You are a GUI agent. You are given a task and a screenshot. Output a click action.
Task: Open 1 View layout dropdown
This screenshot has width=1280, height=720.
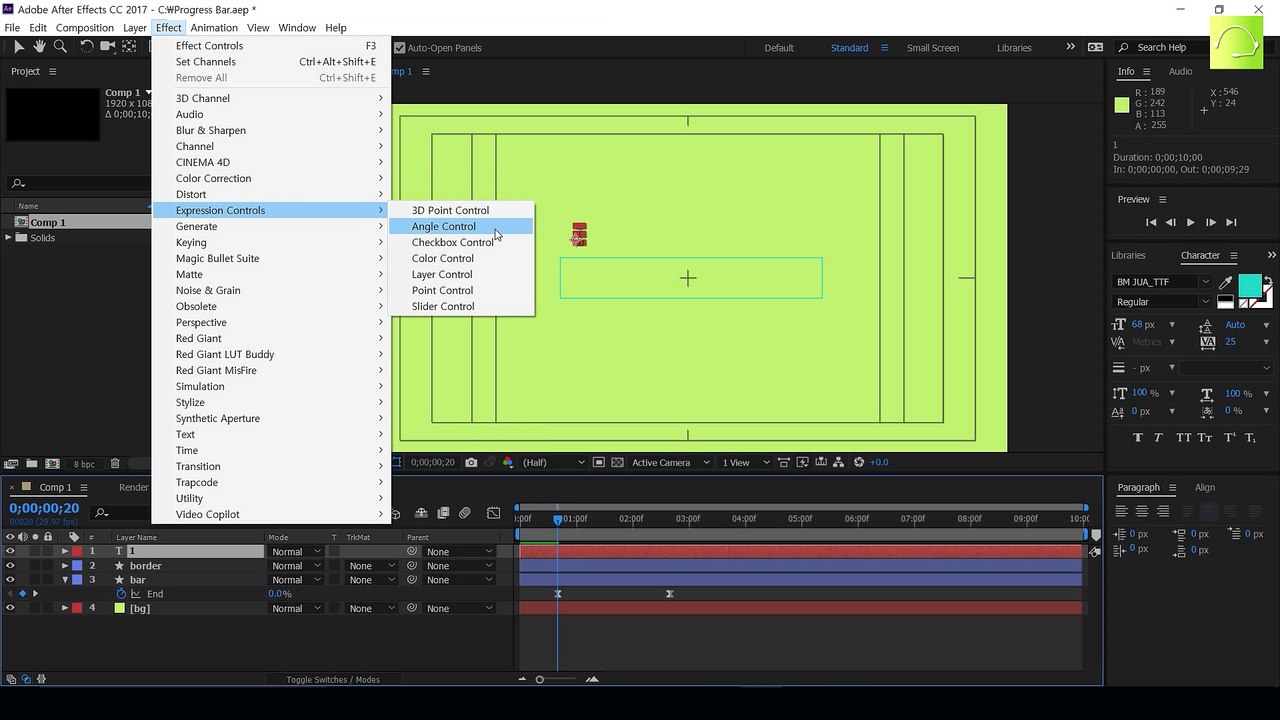[x=746, y=463]
